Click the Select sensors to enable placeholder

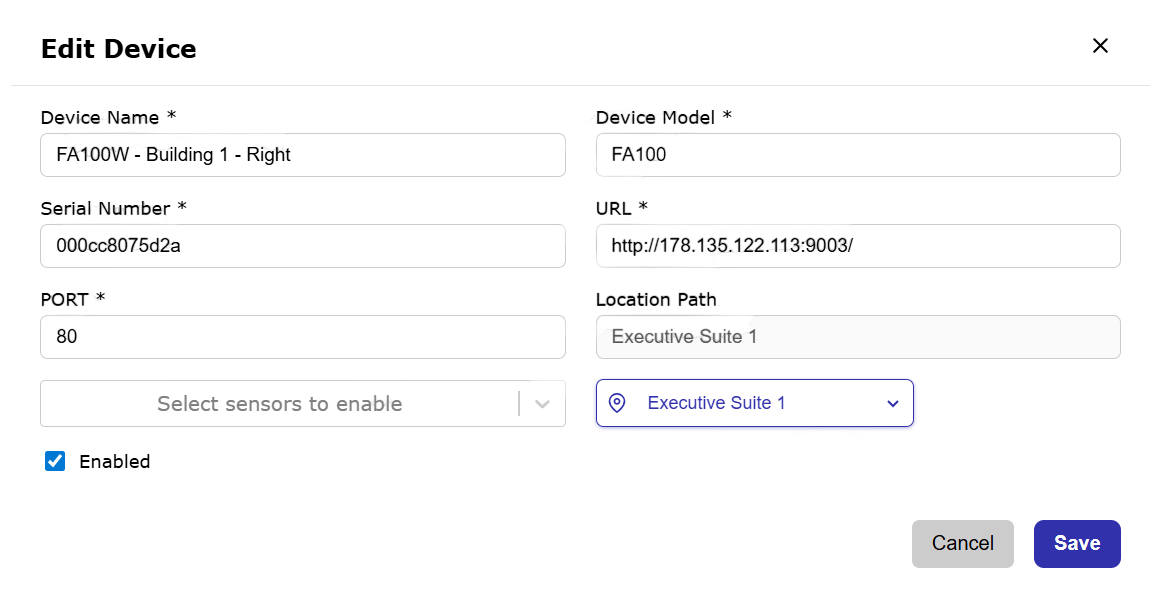[x=279, y=404]
